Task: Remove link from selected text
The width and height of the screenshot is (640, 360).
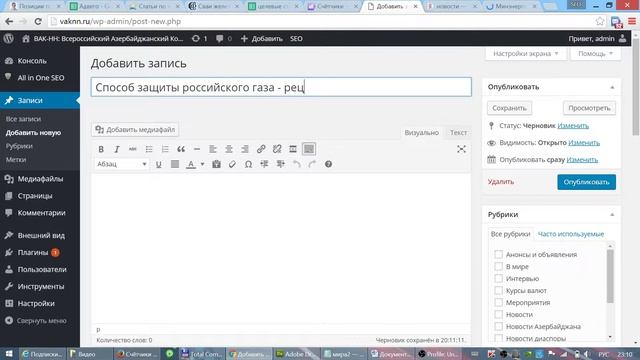Action: (277, 149)
